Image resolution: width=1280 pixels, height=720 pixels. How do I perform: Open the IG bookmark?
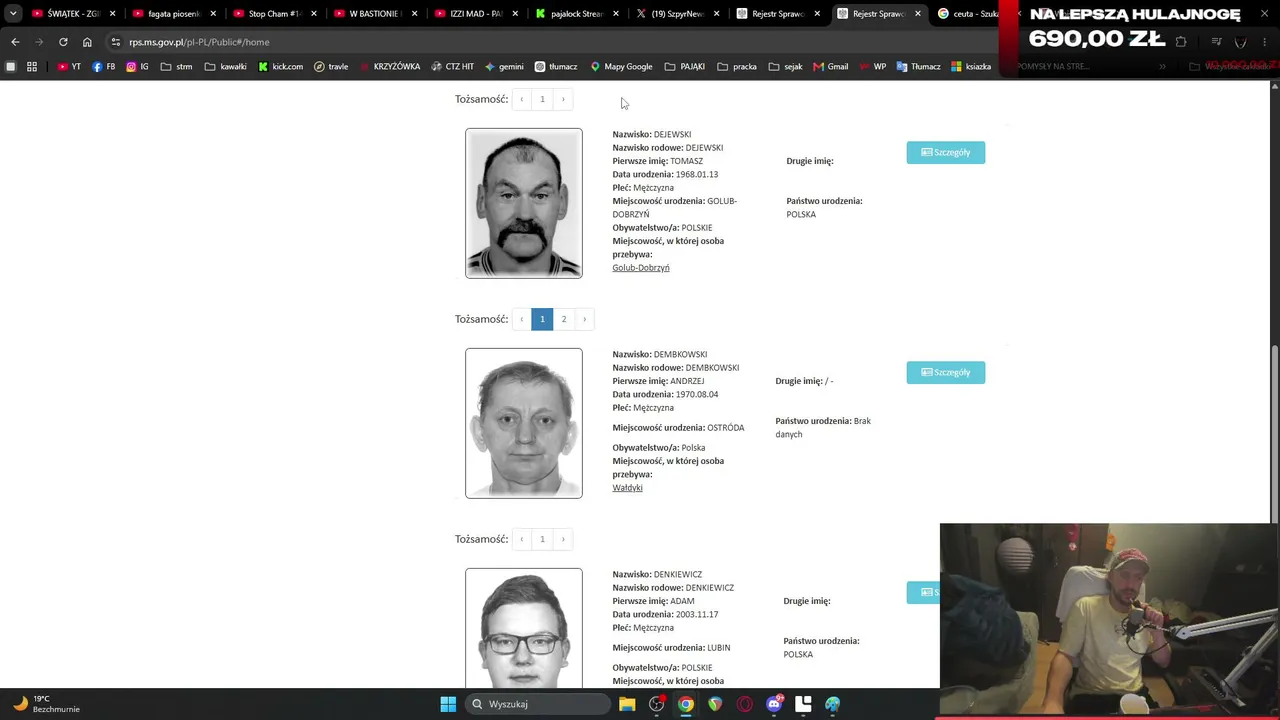(x=137, y=66)
